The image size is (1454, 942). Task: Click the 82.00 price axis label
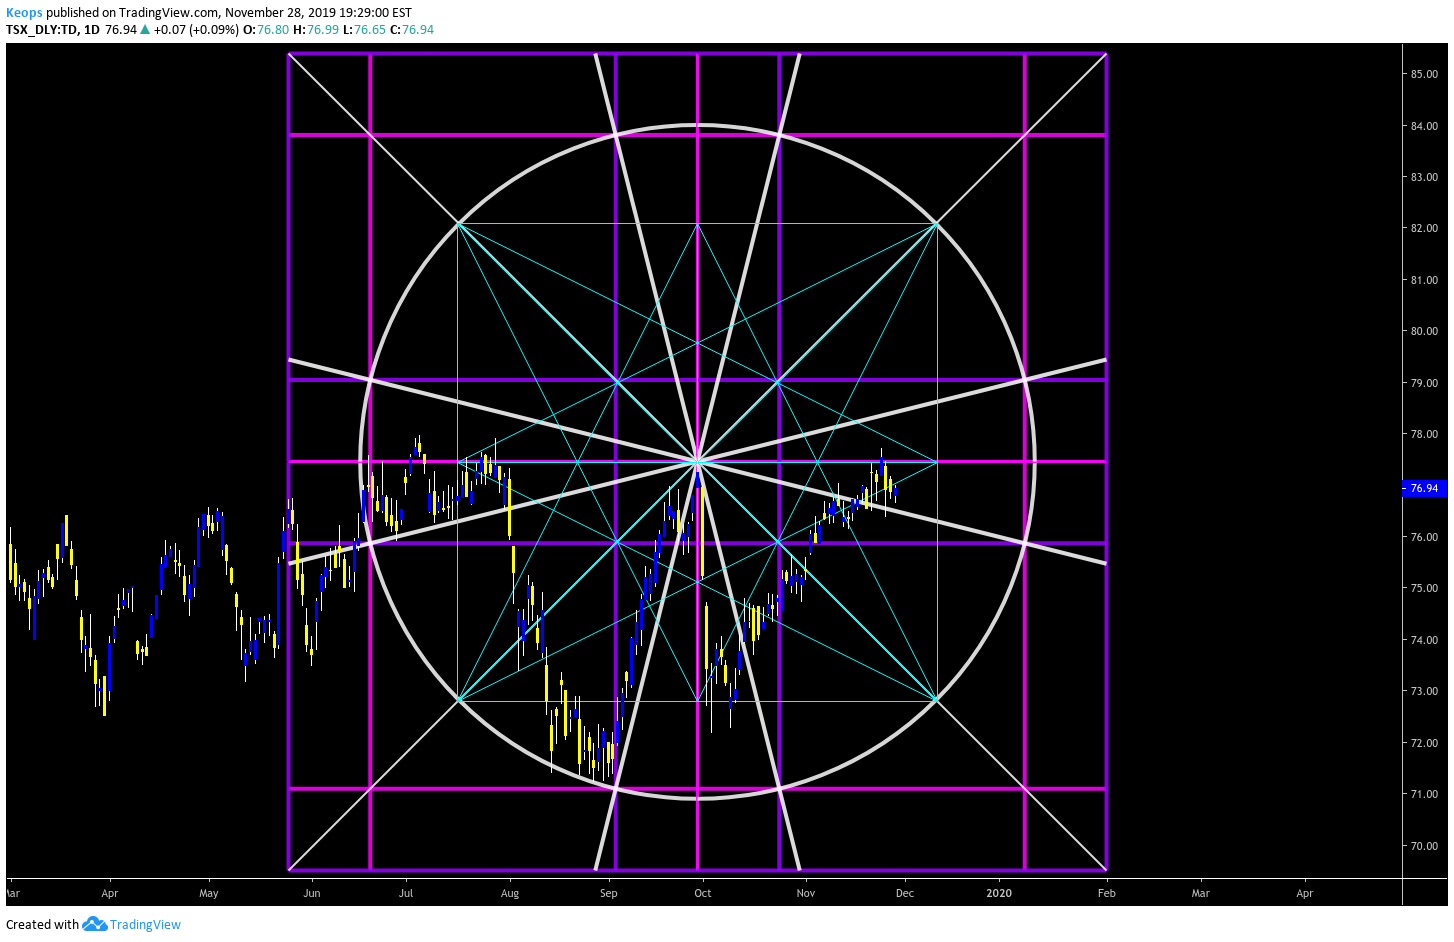click(x=1424, y=228)
